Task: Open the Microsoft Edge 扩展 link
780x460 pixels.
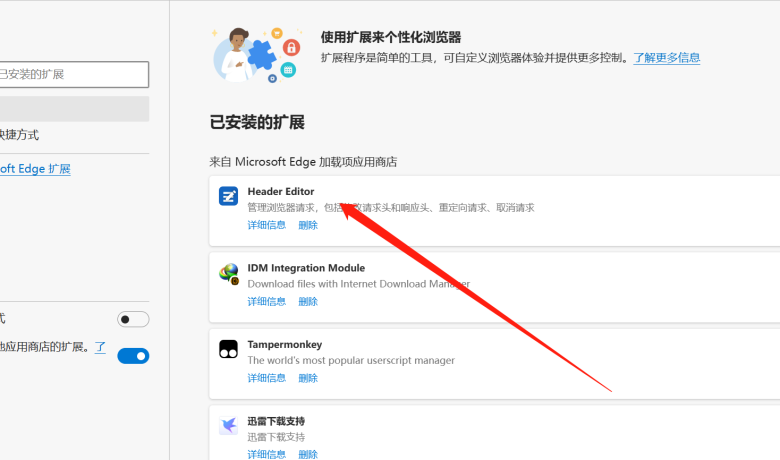Action: [x=35, y=169]
